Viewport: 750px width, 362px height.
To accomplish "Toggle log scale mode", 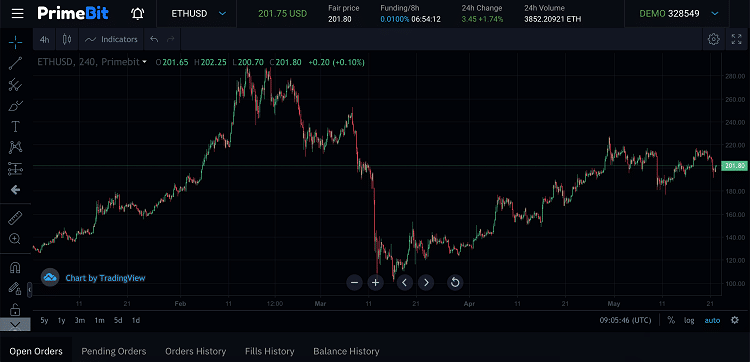I will click(689, 320).
